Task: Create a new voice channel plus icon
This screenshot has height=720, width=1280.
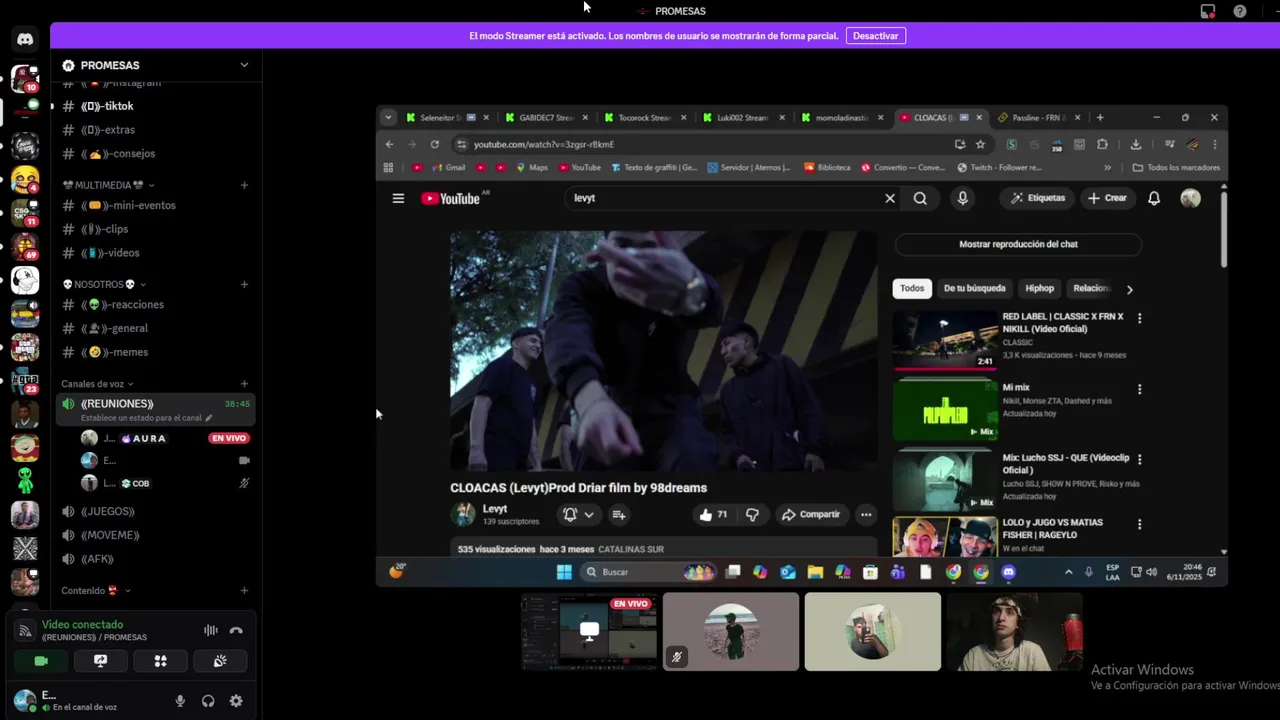Action: pyautogui.click(x=244, y=384)
